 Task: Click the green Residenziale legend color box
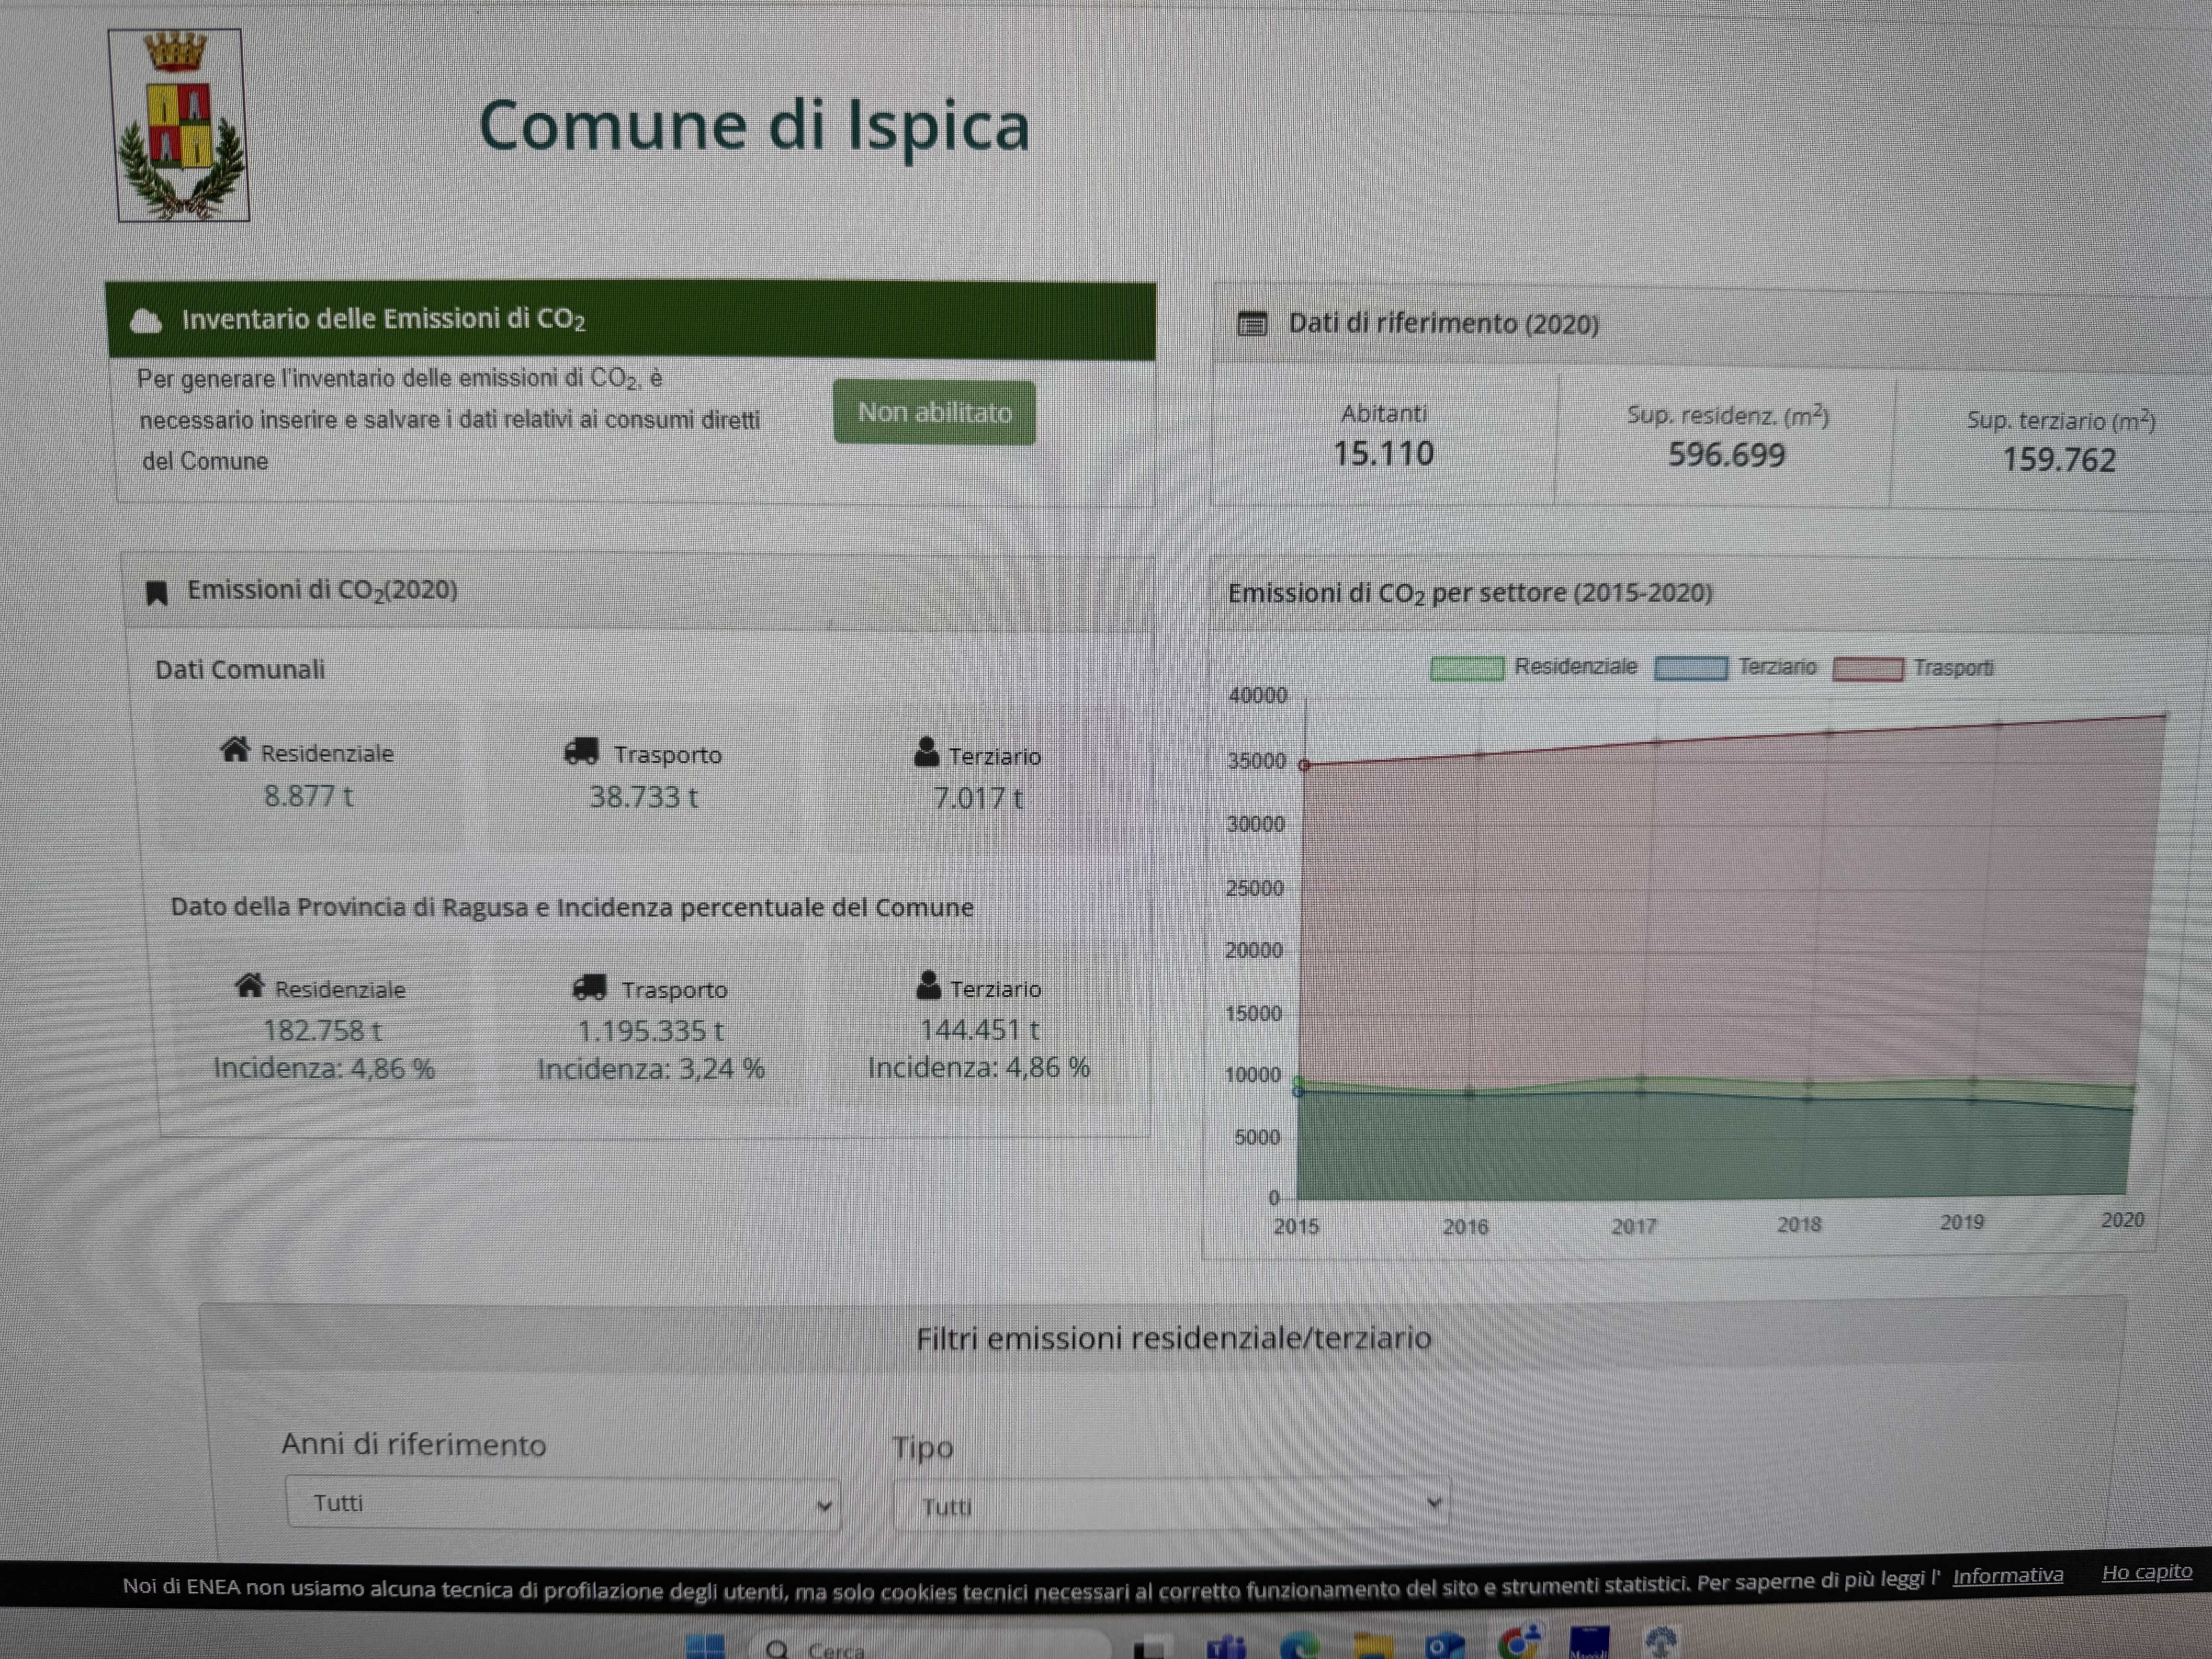pyautogui.click(x=1467, y=668)
